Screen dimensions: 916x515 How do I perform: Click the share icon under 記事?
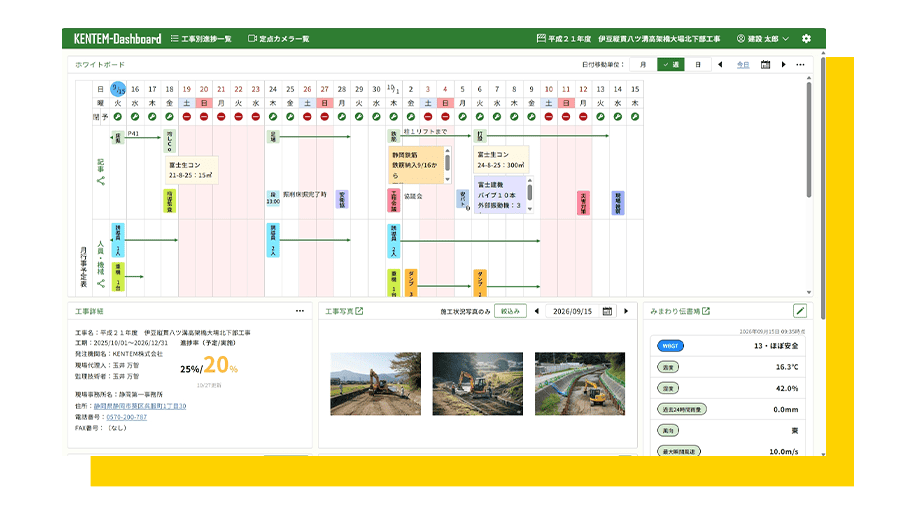tap(100, 181)
